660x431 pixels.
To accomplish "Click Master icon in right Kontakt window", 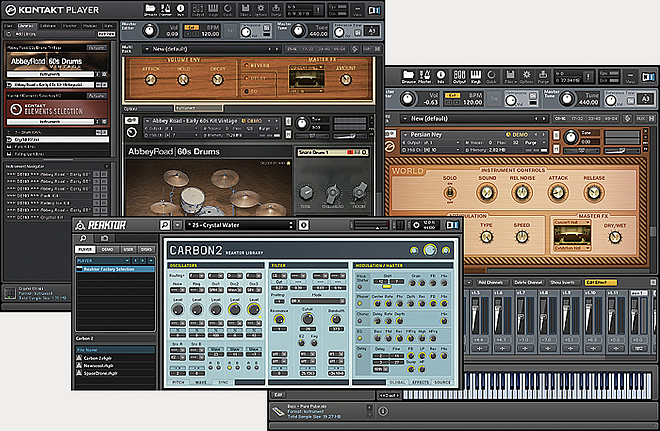I will [425, 77].
